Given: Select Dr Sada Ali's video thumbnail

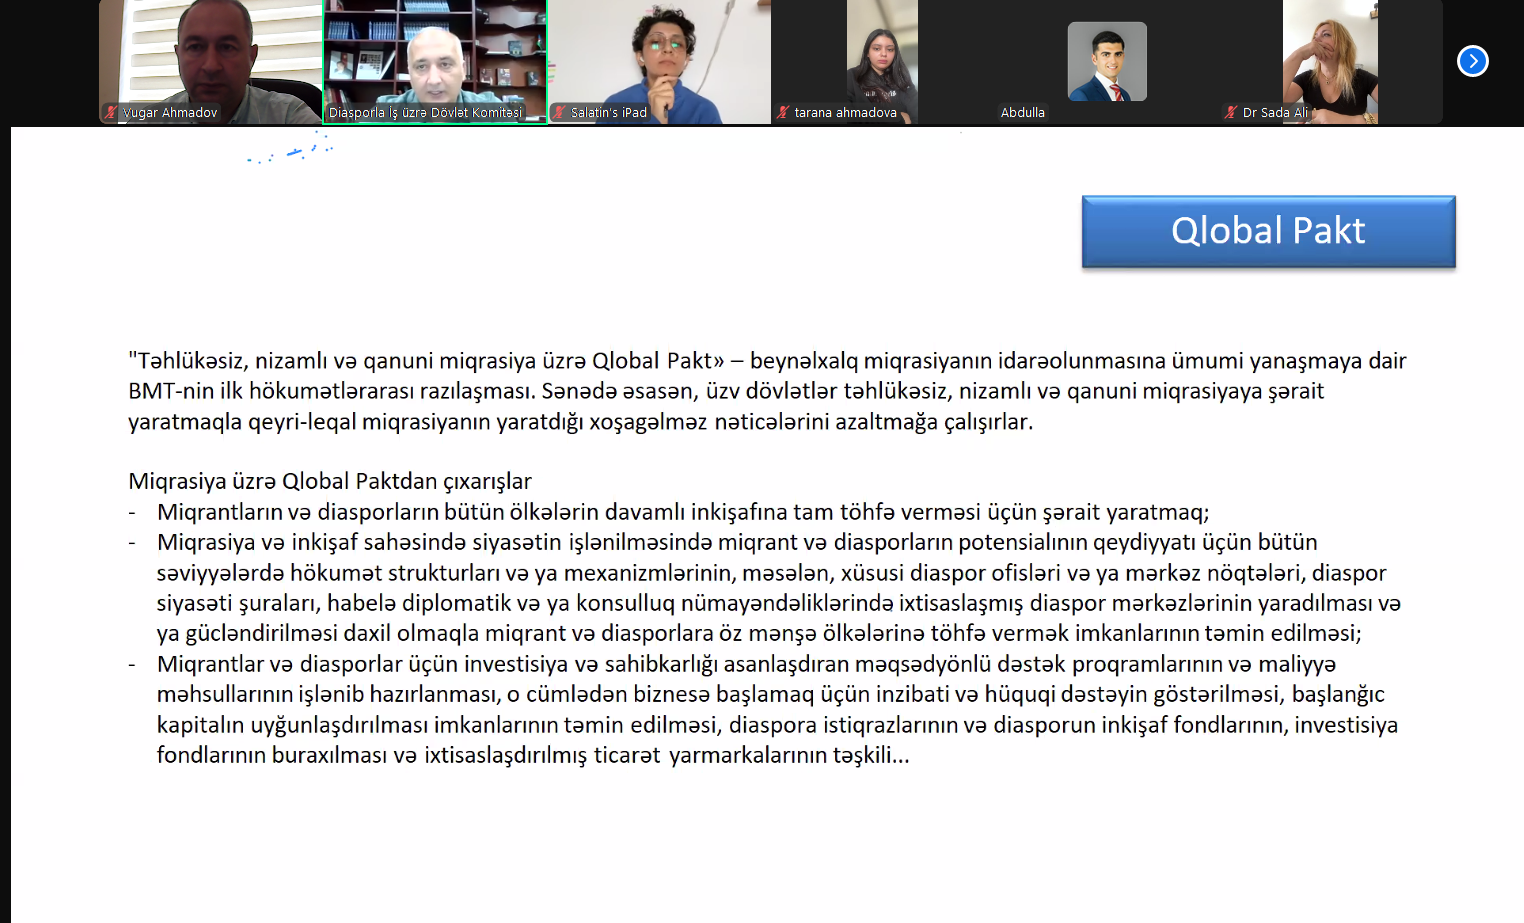Looking at the screenshot, I should point(1330,55).
